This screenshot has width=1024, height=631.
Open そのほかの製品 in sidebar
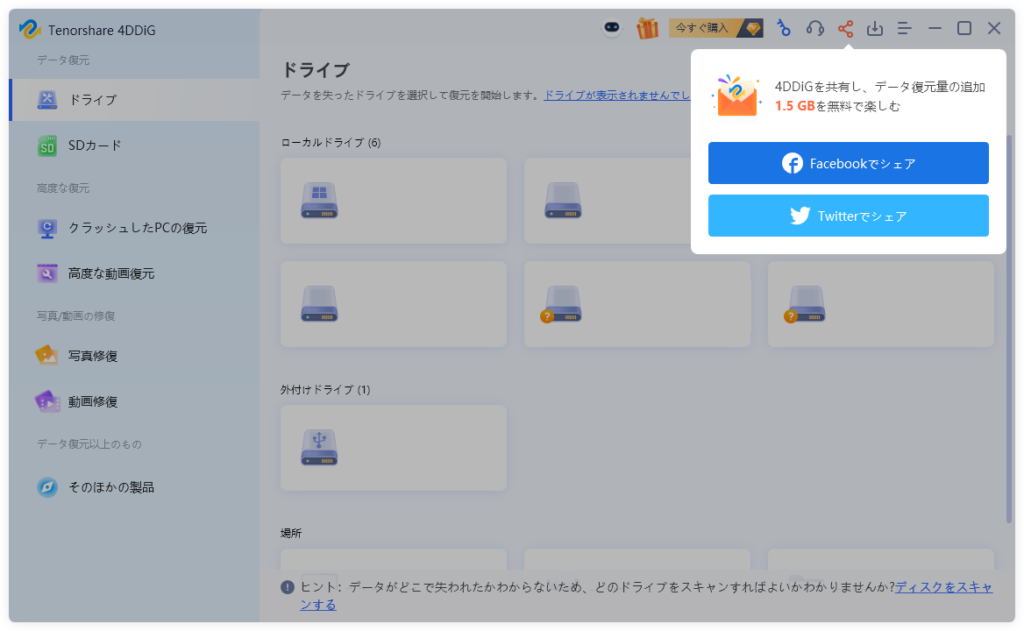[135, 487]
